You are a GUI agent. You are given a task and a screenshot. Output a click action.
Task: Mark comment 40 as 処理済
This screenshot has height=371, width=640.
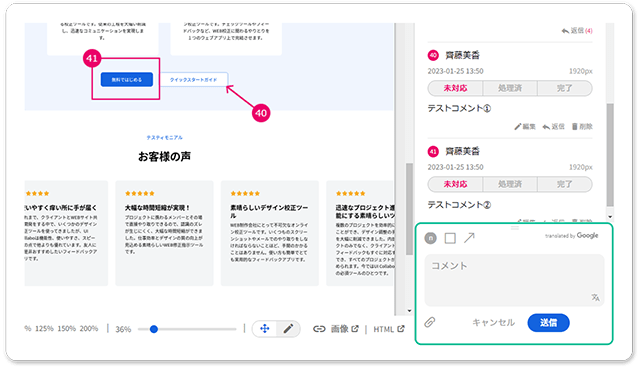coord(510,88)
